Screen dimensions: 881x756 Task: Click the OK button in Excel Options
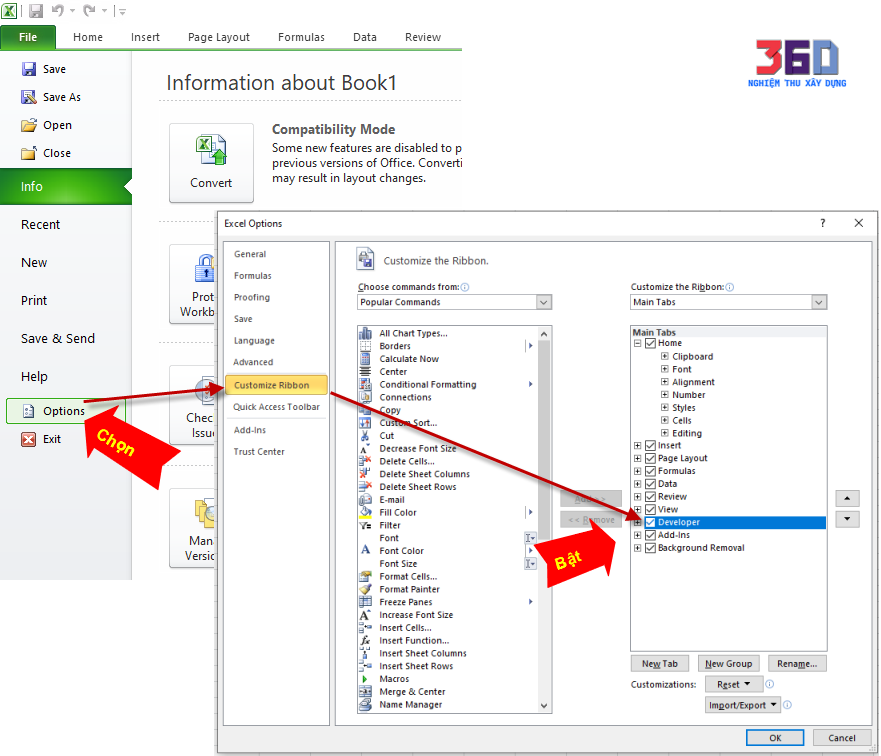775,737
